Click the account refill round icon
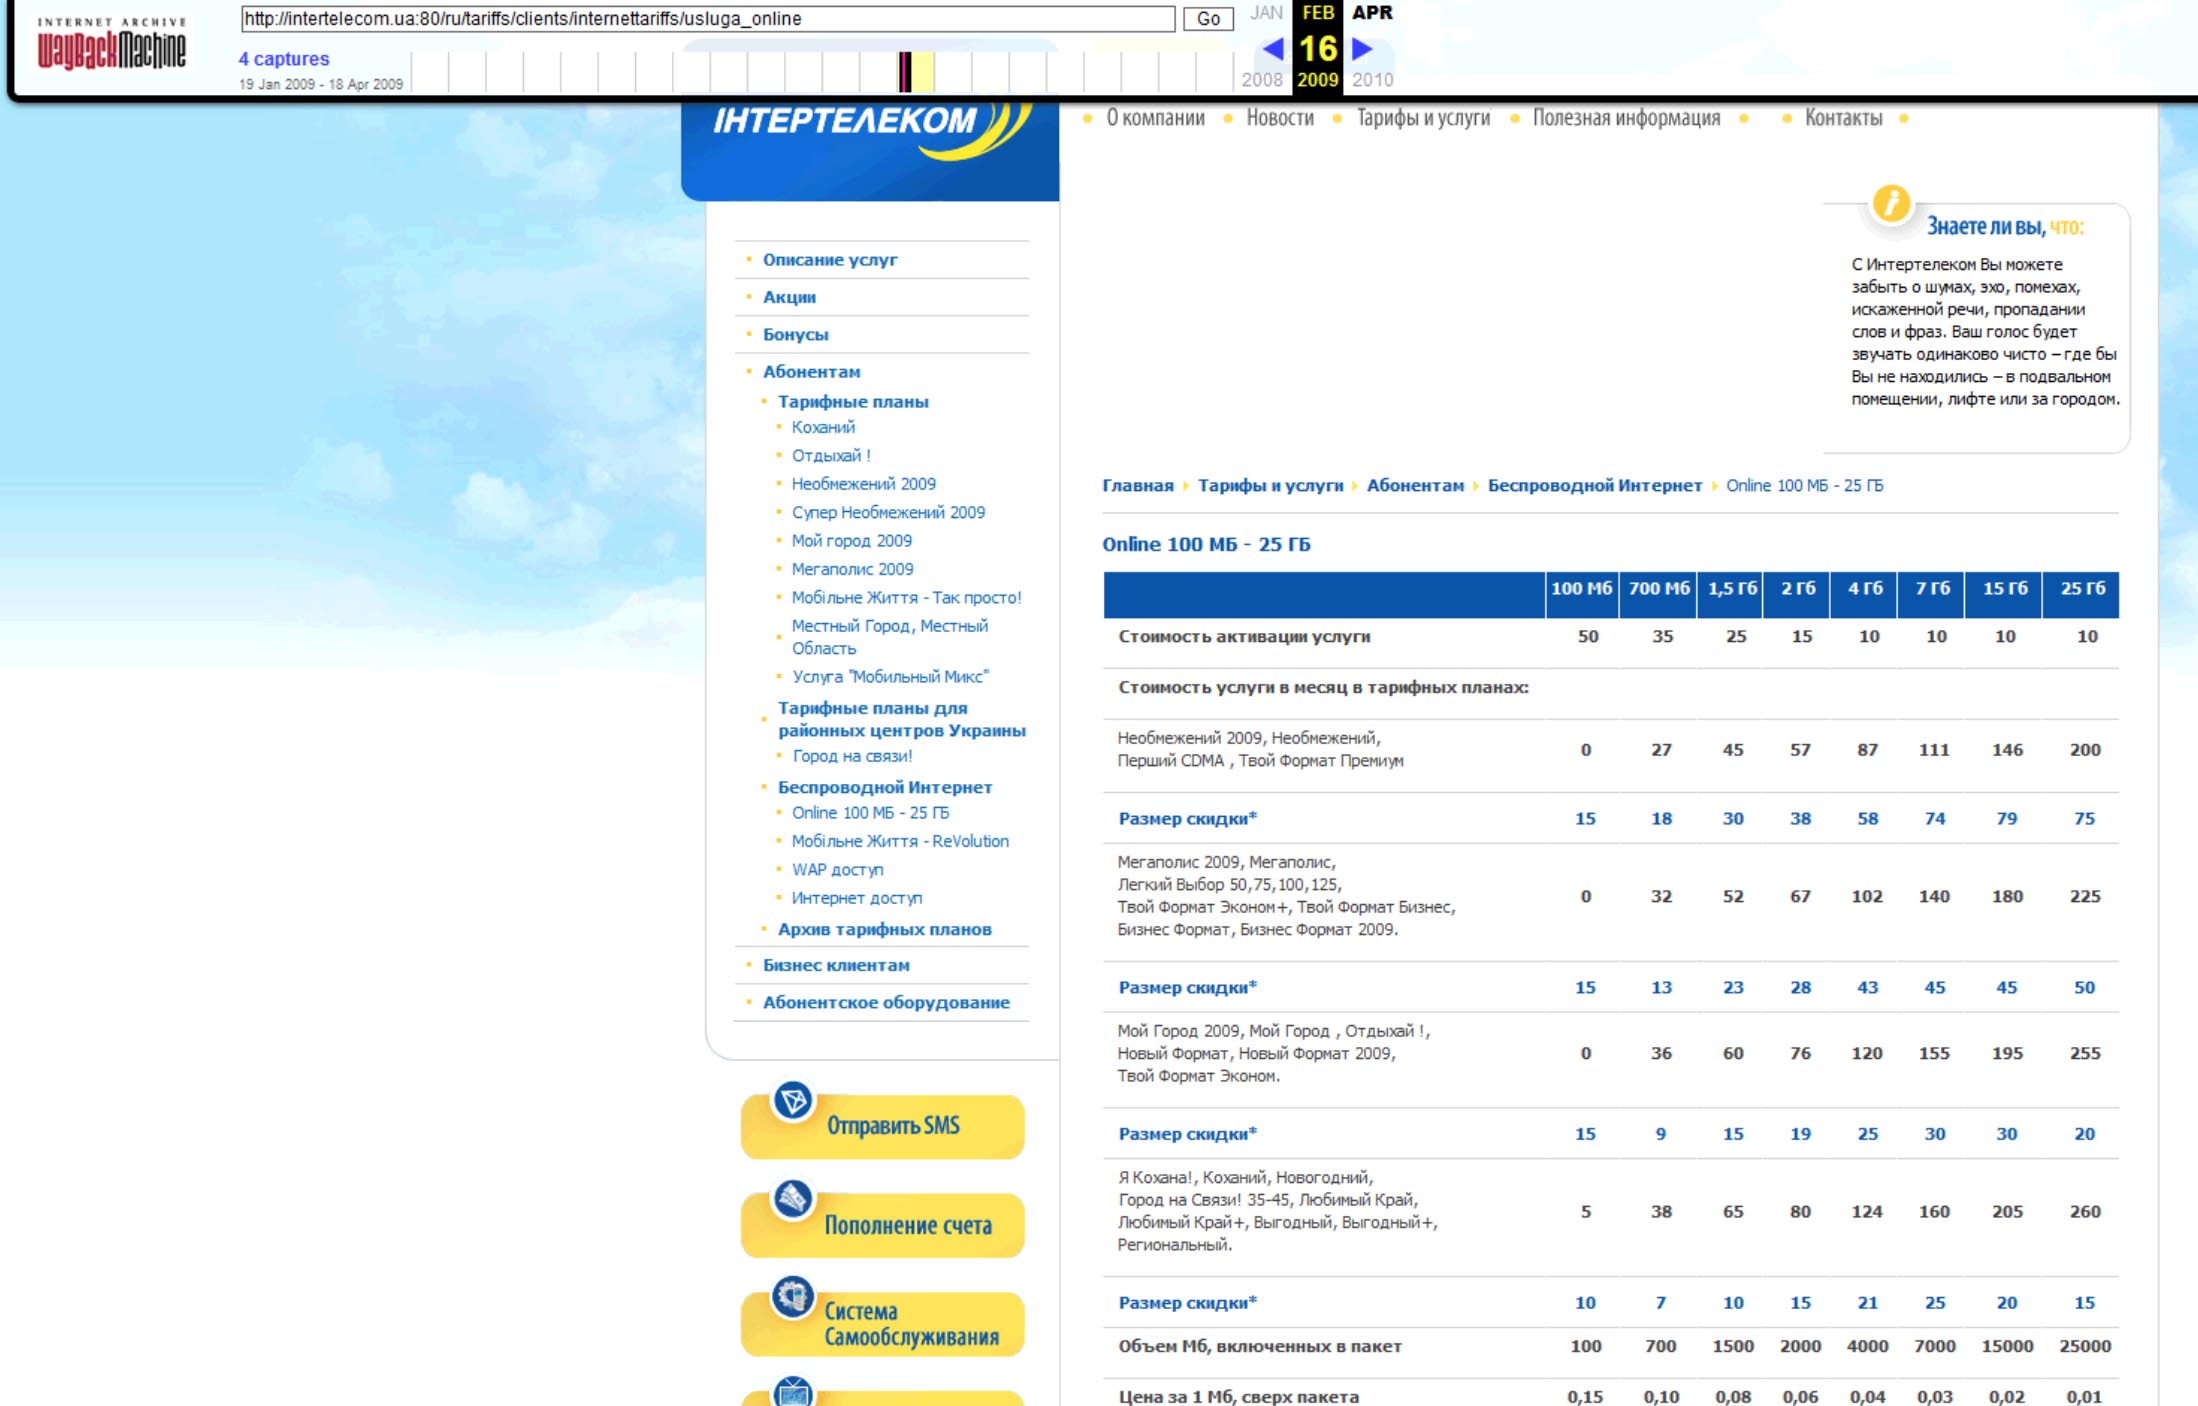Screen dimensions: 2198x1406 point(793,1199)
